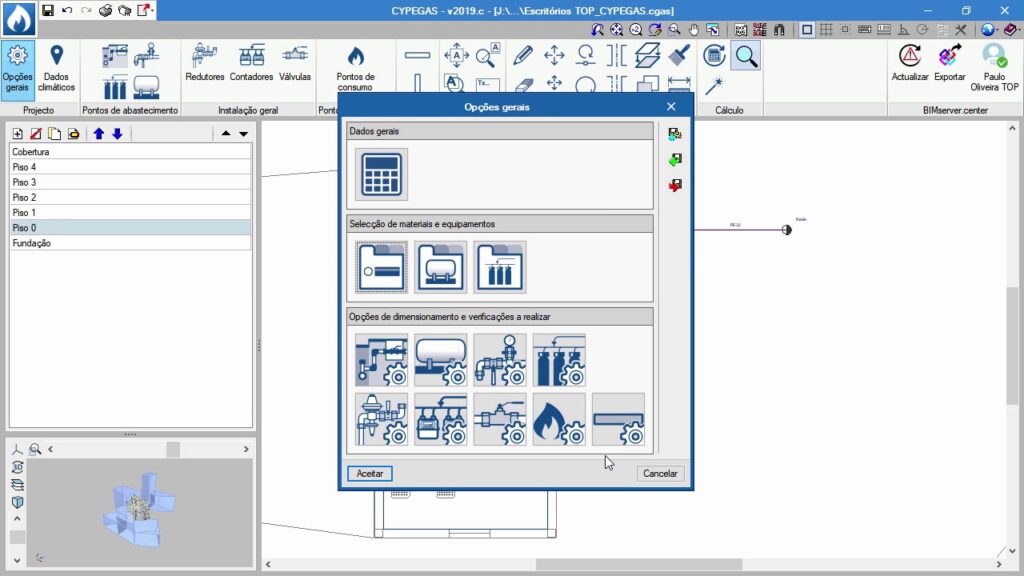The image size is (1024, 576).
Task: Click Actualizar in BIMserver.center group
Action: 909,63
